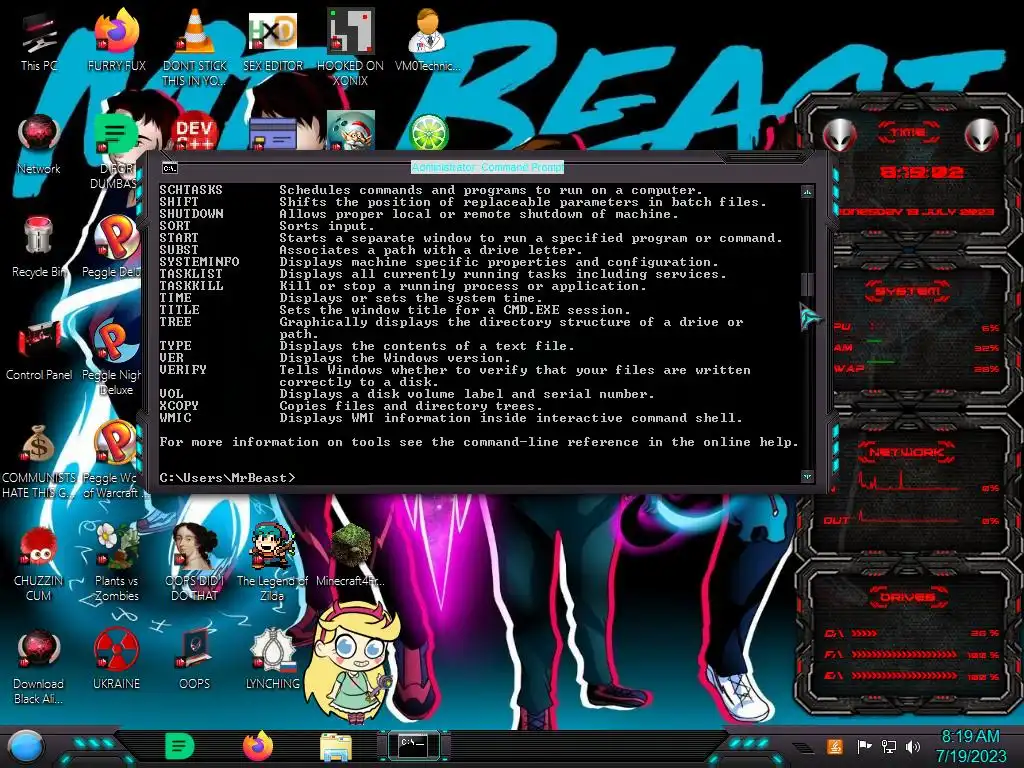Click the Administrator: Command Prompt title text
The image size is (1024, 768).
pyautogui.click(x=487, y=167)
